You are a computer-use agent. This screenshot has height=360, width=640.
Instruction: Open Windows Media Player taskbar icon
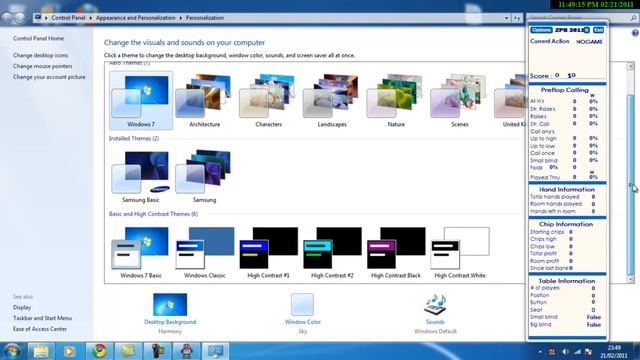(x=69, y=351)
